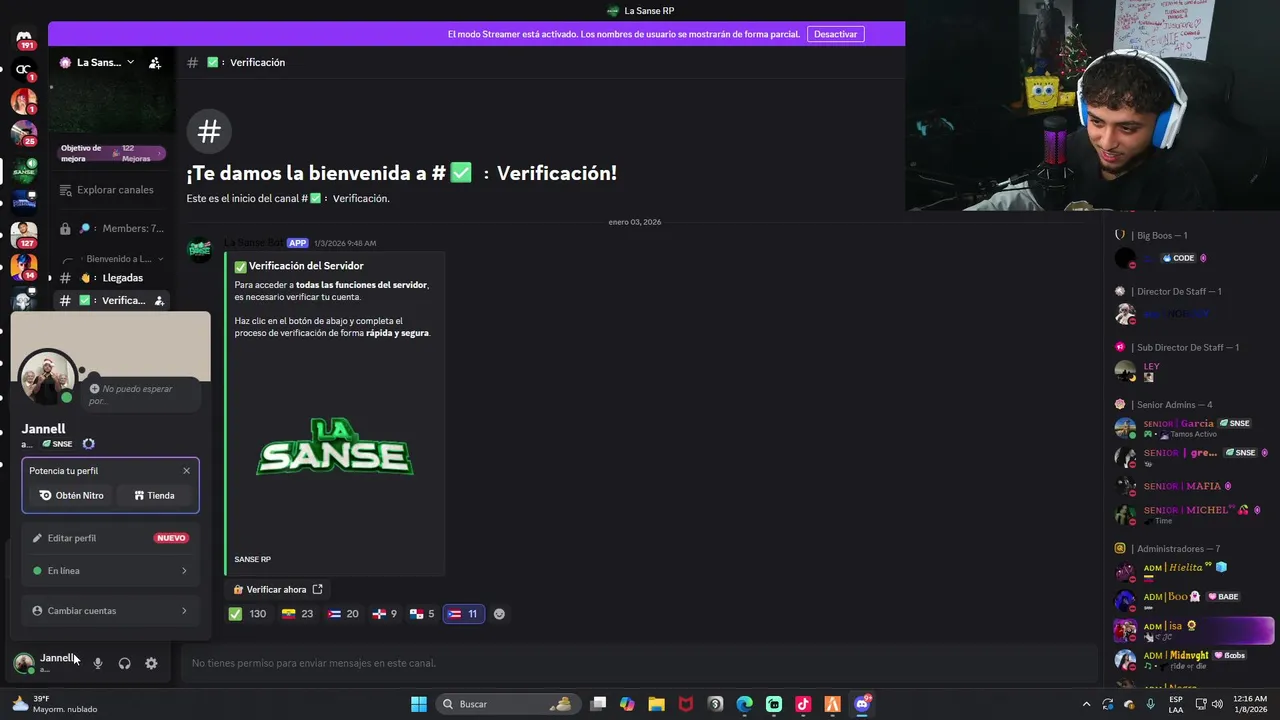Viewport: 1280px width, 720px height.
Task: Click the APP badge on bot message
Action: pyautogui.click(x=297, y=243)
